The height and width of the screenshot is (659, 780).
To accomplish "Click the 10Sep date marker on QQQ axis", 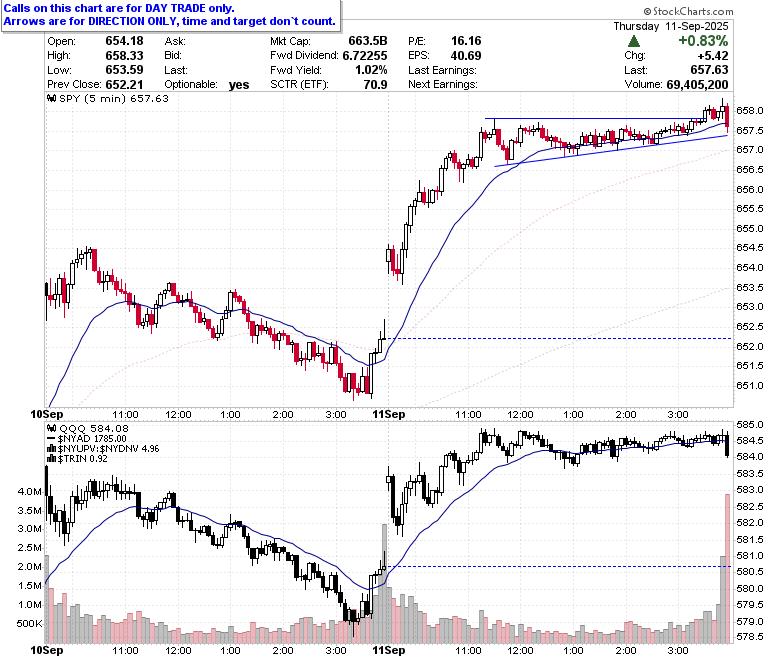I will [x=47, y=650].
